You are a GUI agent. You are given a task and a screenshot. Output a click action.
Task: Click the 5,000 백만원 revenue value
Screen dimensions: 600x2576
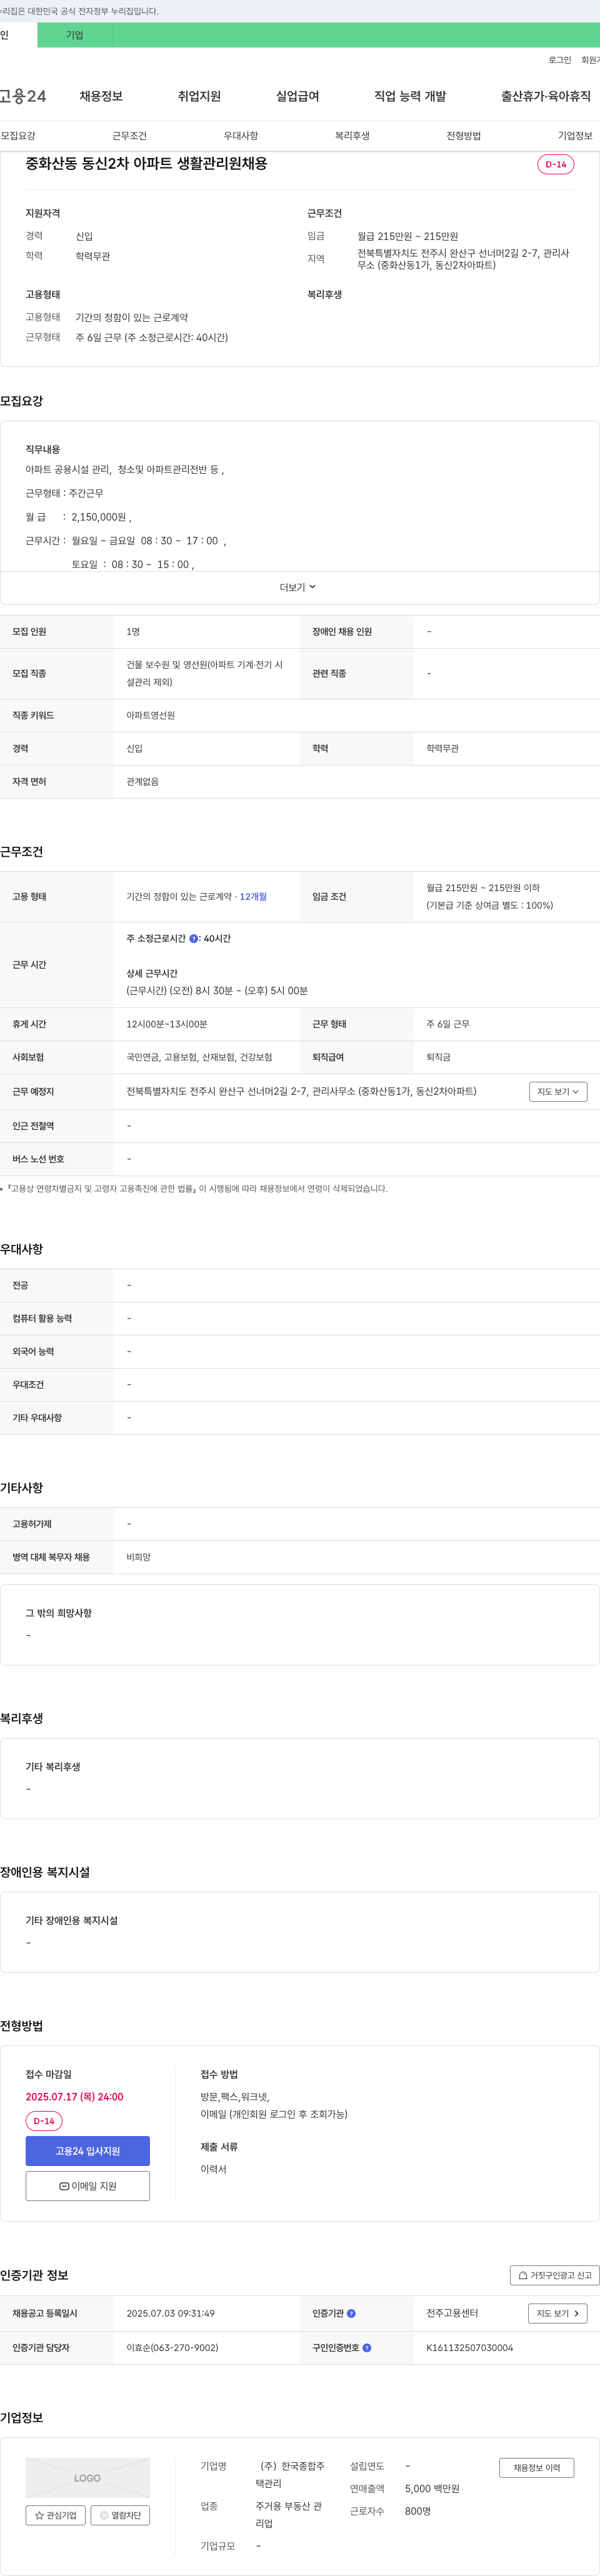click(x=432, y=2488)
